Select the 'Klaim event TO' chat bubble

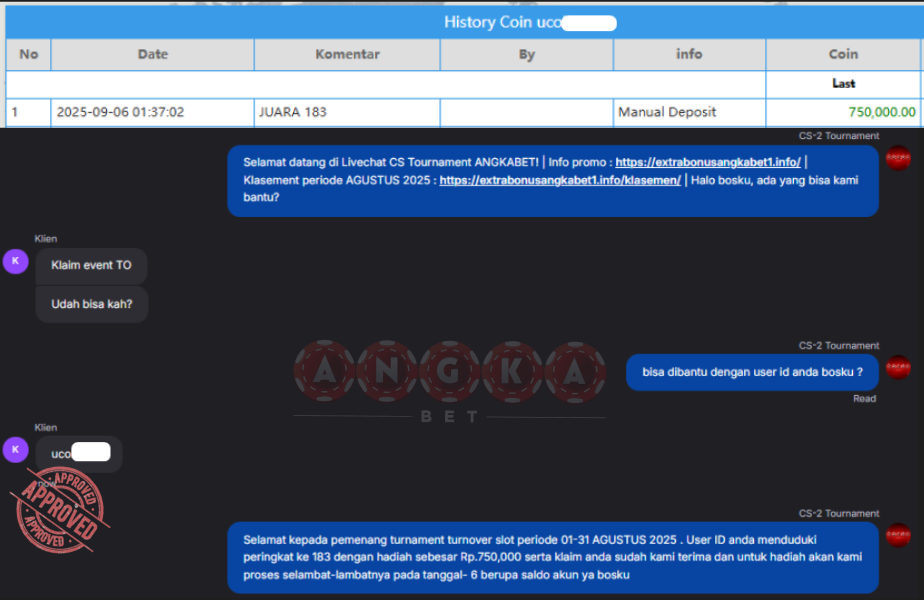[x=91, y=266]
